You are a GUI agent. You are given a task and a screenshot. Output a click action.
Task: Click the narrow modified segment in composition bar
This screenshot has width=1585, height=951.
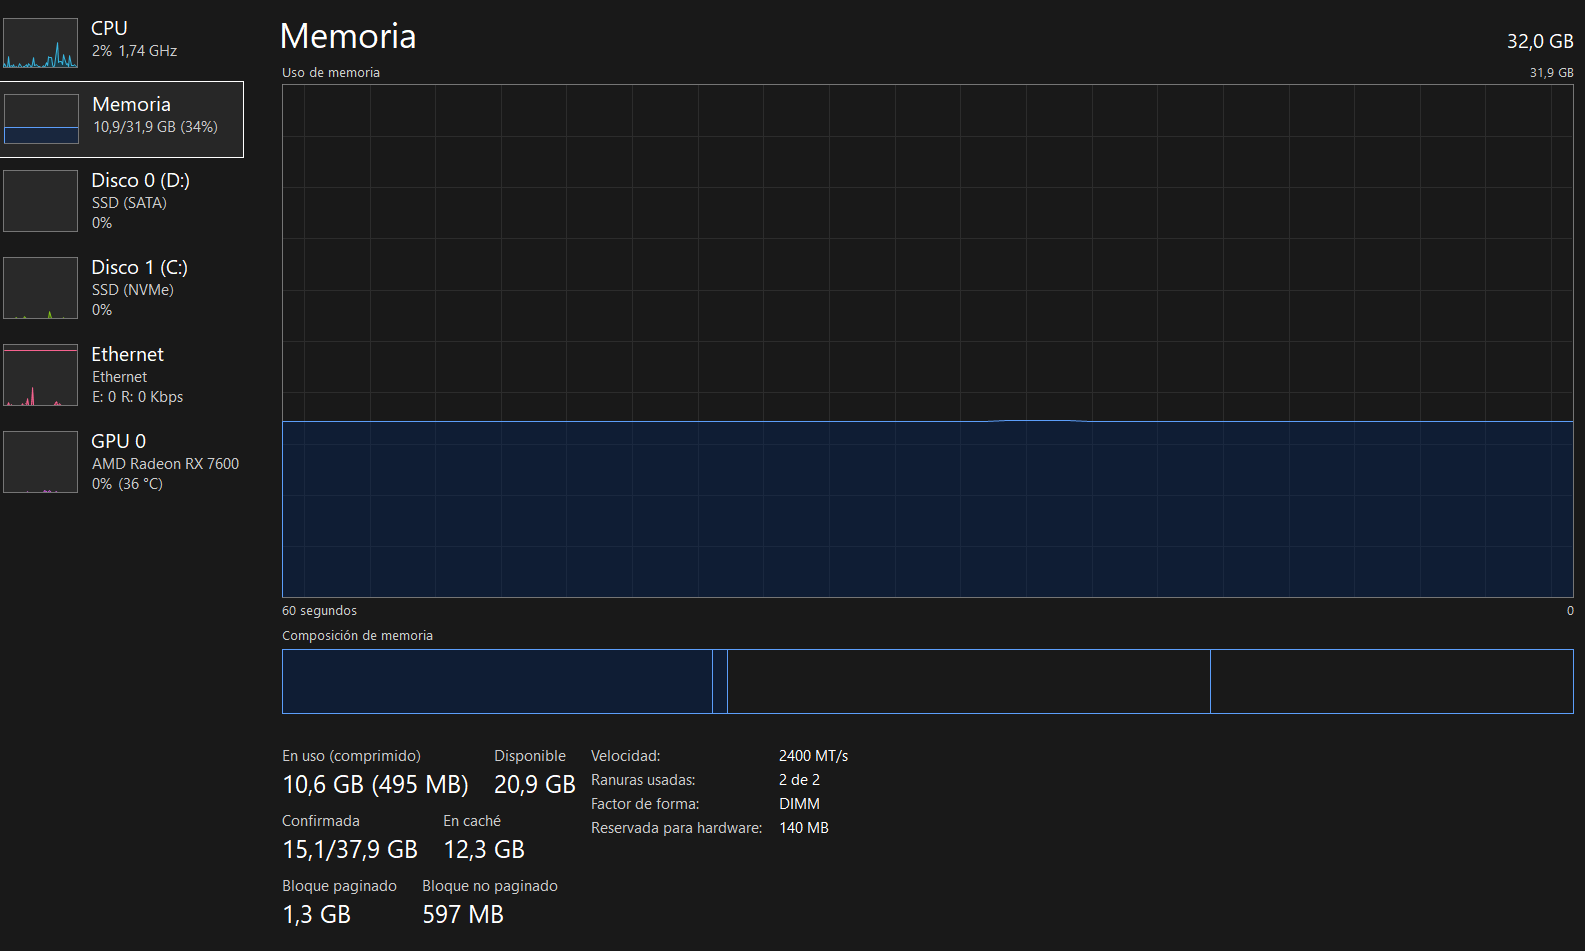click(720, 681)
